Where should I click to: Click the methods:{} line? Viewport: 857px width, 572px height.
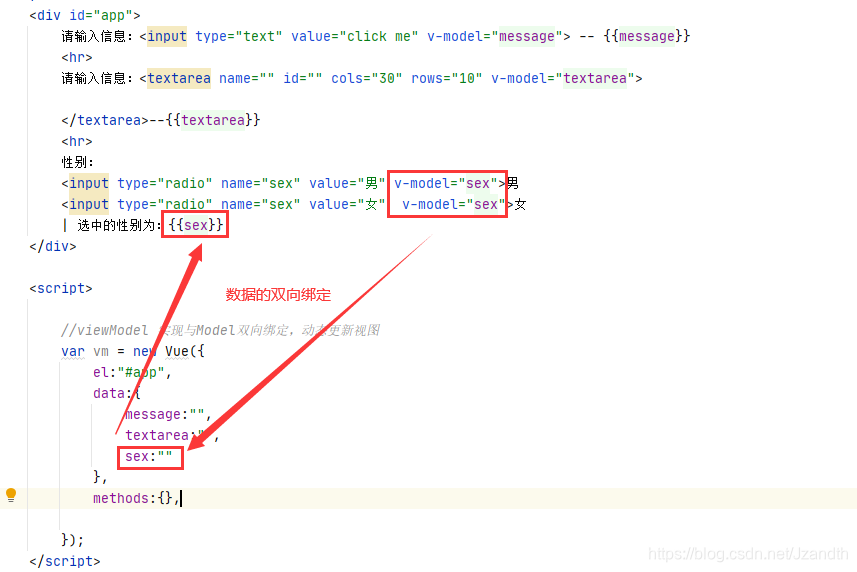(136, 498)
